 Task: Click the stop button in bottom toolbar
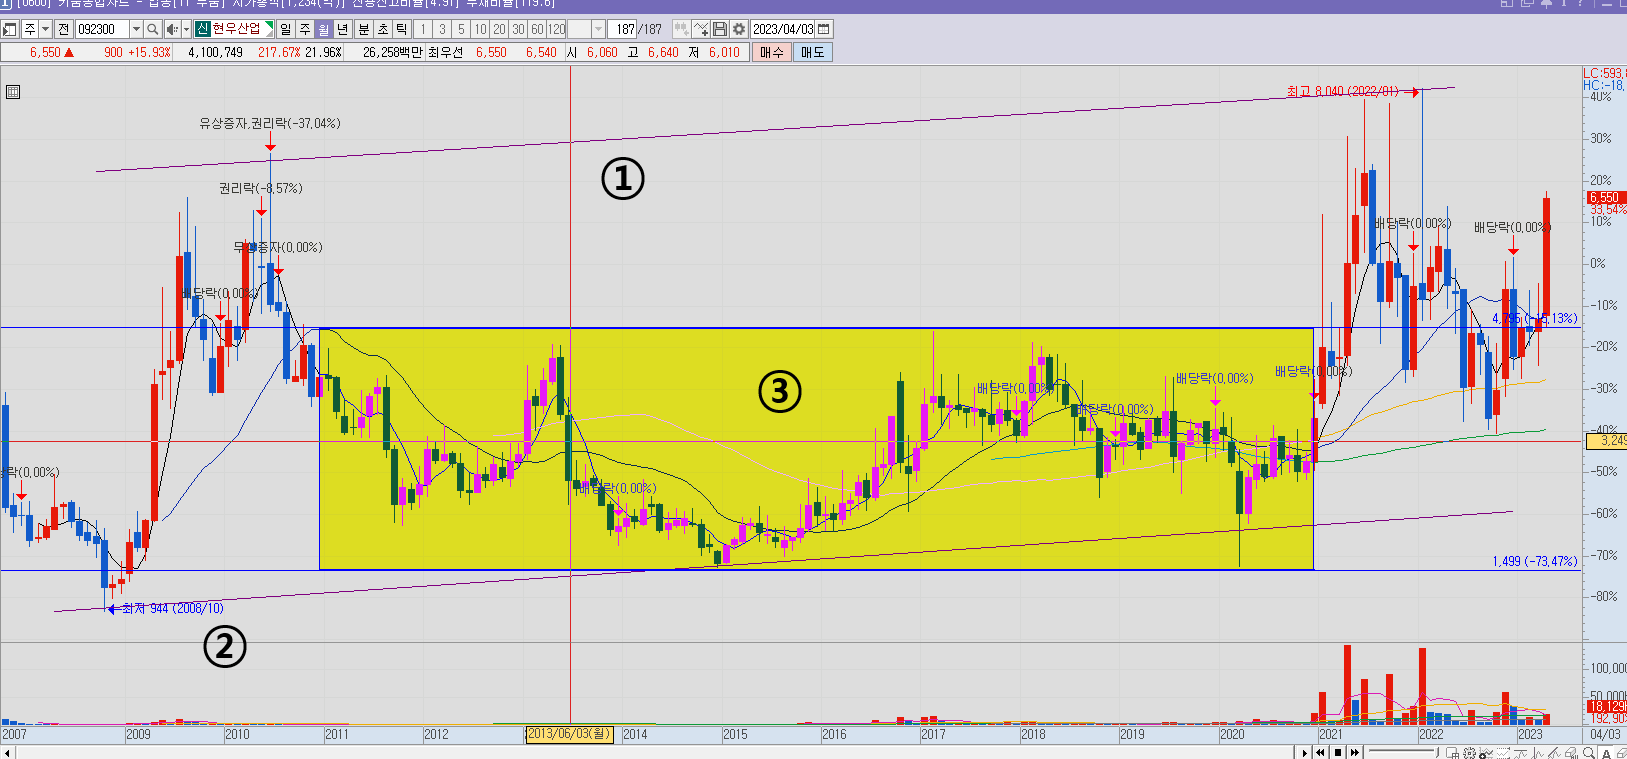1338,752
